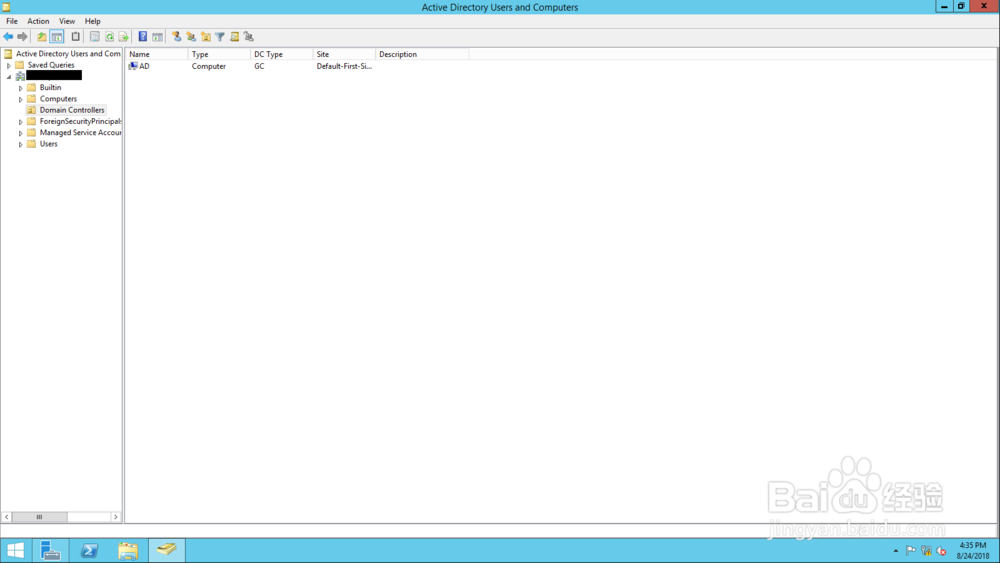Click the Export List toolbar icon

pyautogui.click(x=123, y=37)
